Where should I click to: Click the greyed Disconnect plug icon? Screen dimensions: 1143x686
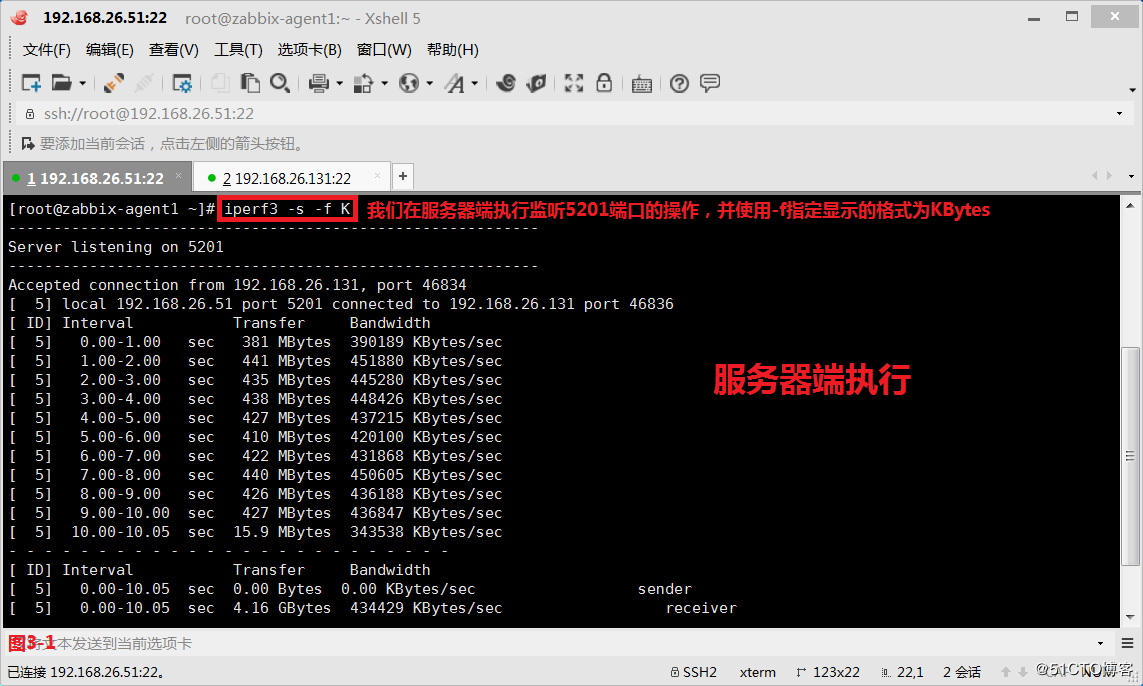tap(144, 83)
